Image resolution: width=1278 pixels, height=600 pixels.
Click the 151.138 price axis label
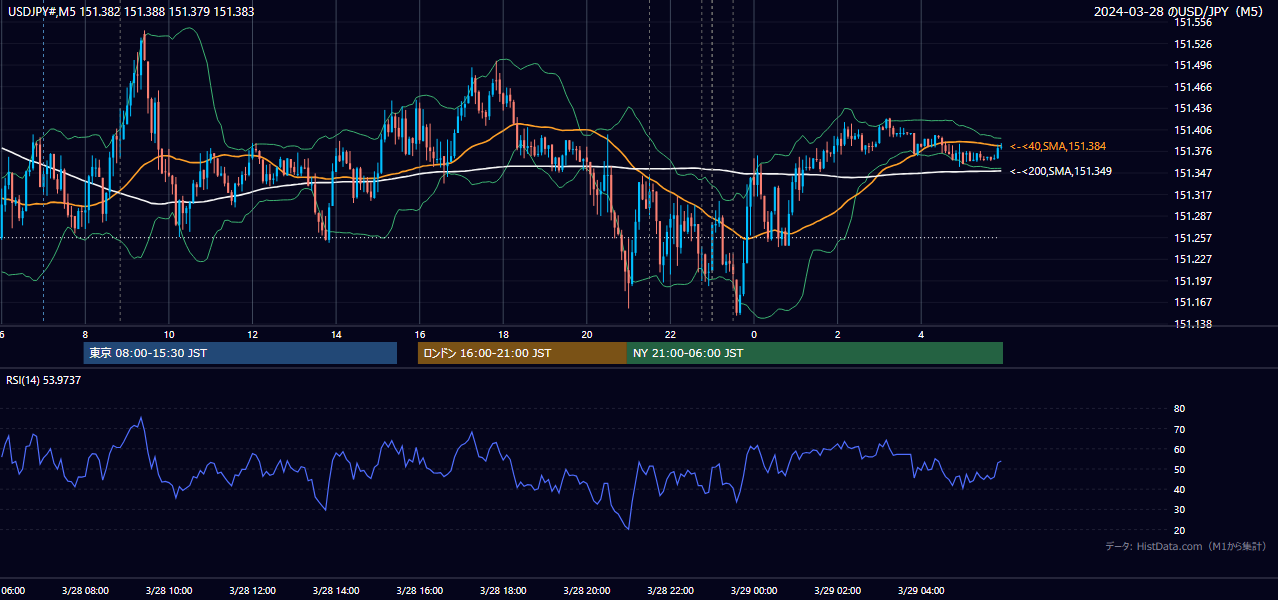[1193, 324]
